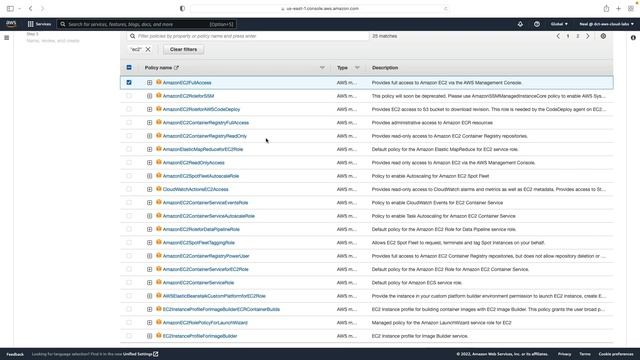Check the AmazonEC2ContainerRegistryReadOnly checkbox
640x360 pixels.
coord(129,136)
